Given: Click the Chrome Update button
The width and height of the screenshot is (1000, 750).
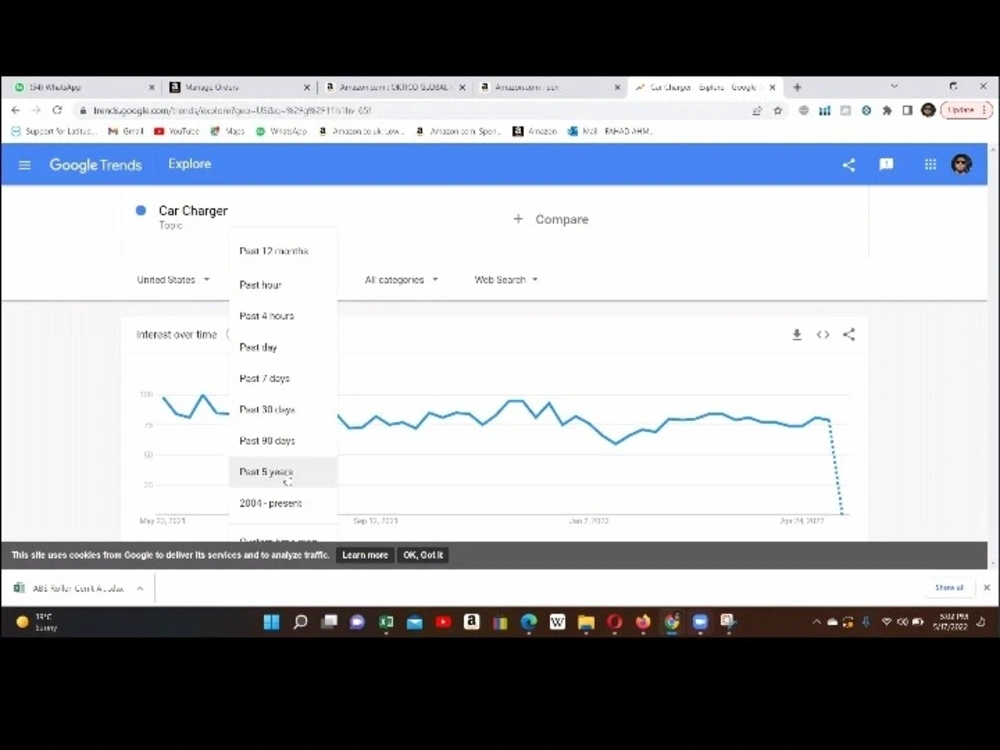Looking at the screenshot, I should pos(966,110).
